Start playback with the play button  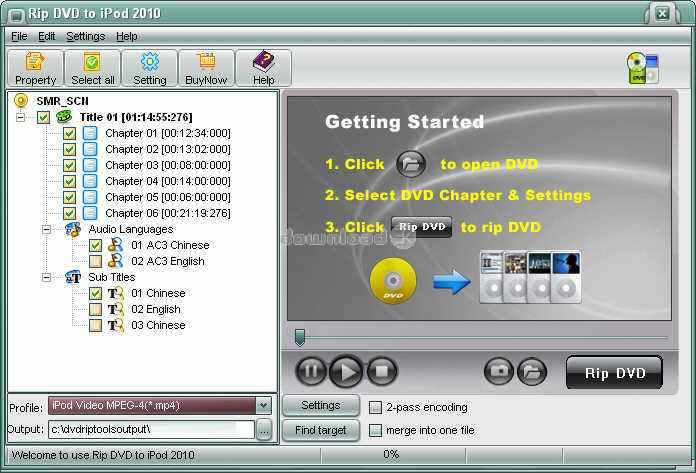click(x=346, y=372)
